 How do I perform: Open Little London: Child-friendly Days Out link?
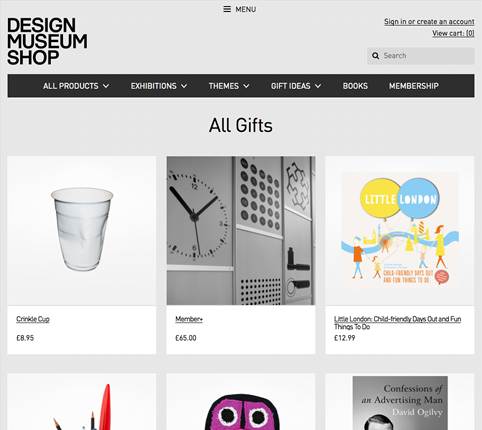pyautogui.click(x=397, y=323)
